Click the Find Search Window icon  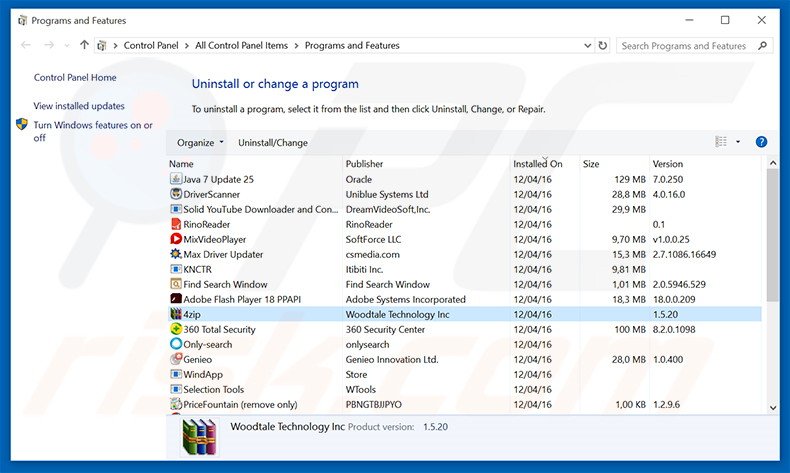click(176, 284)
